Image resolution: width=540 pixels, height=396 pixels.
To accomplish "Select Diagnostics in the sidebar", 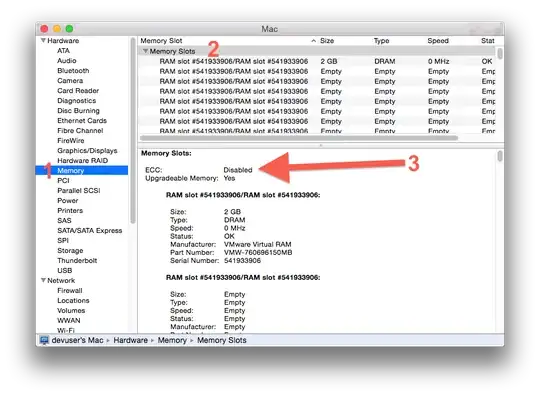I will tap(76, 101).
